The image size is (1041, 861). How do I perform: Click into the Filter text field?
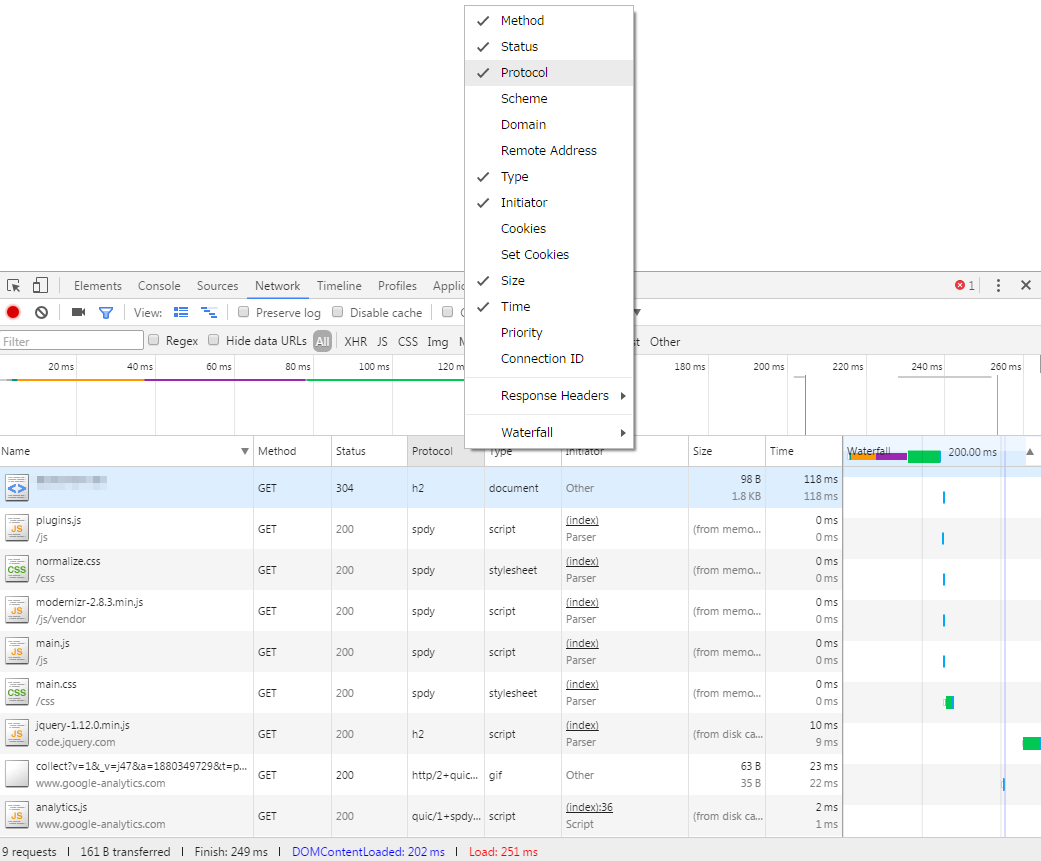click(72, 341)
